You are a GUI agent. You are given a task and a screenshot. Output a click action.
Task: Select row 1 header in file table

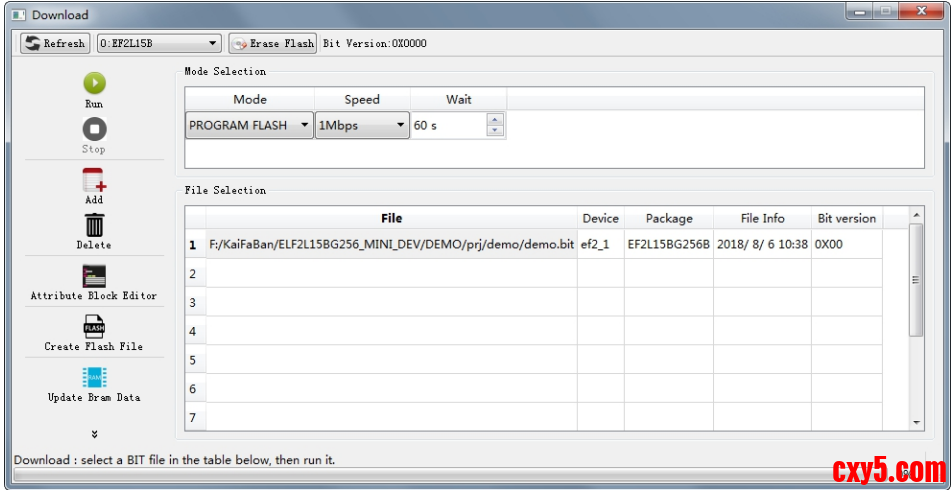click(195, 245)
